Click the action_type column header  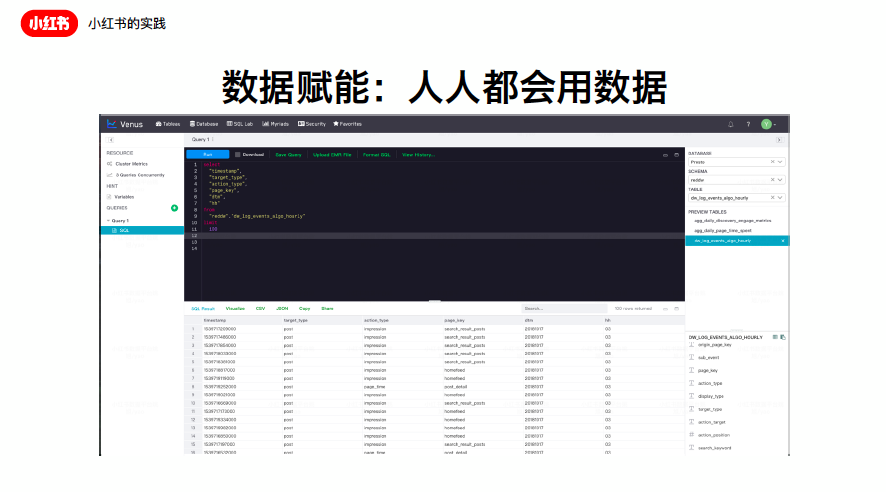tap(376, 320)
